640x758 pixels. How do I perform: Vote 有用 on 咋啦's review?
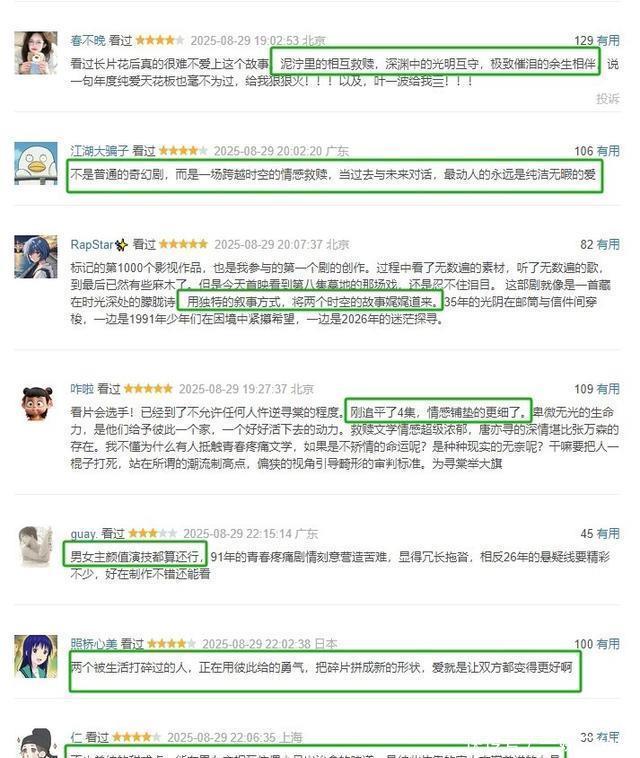608,389
